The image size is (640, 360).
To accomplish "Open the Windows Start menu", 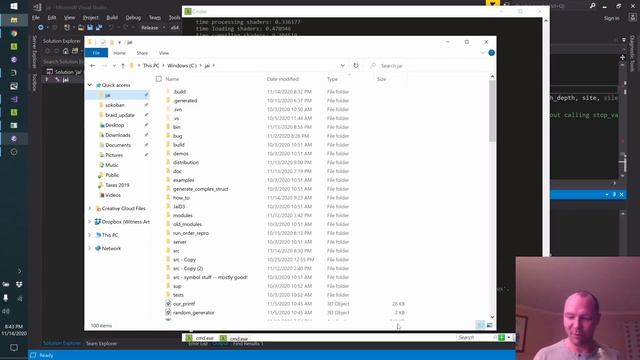I will [13, 6].
